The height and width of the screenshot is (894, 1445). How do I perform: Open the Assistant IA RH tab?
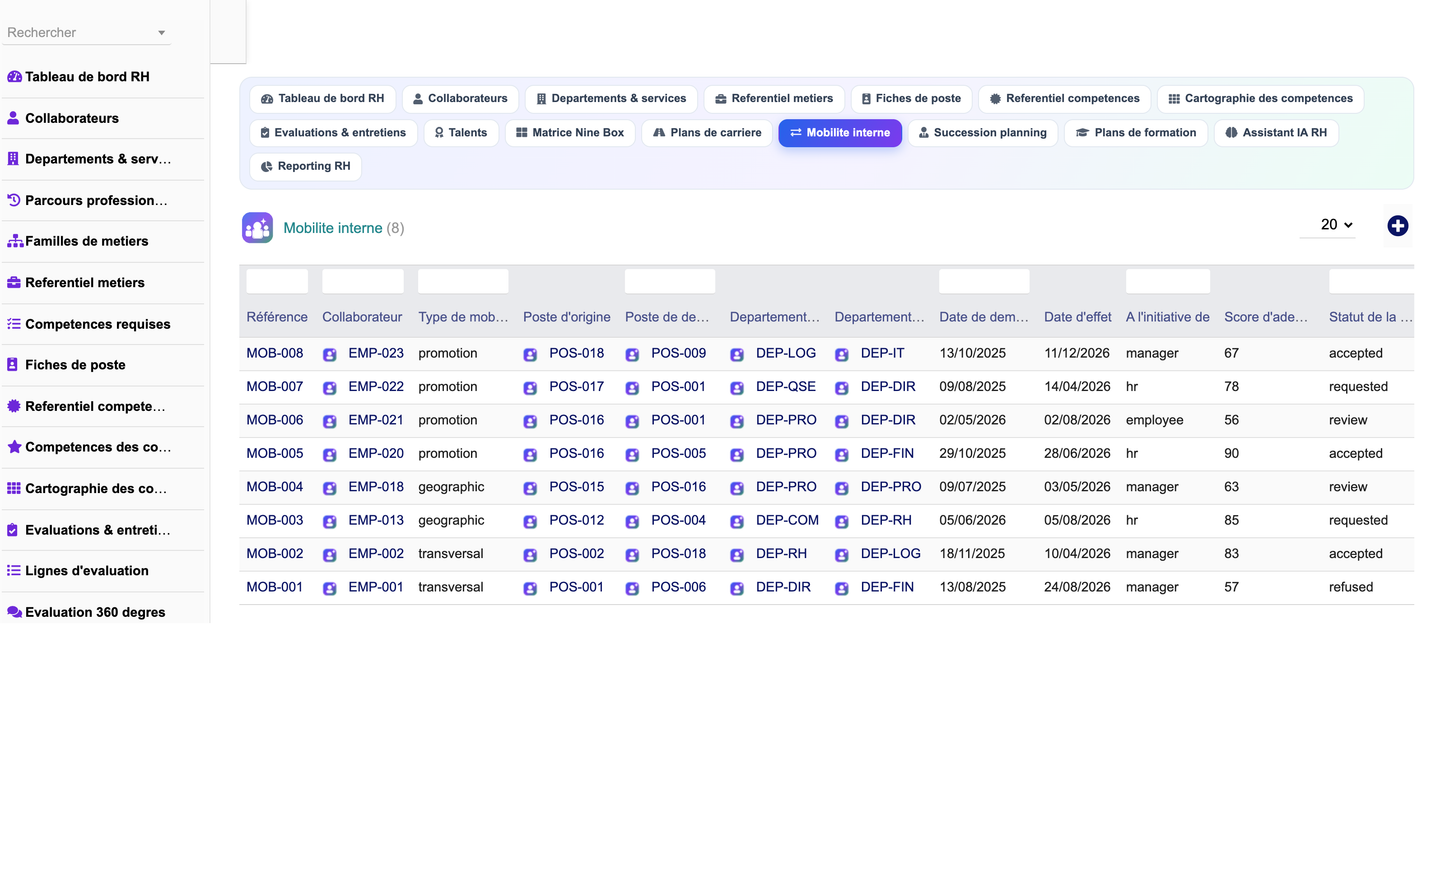click(1276, 133)
